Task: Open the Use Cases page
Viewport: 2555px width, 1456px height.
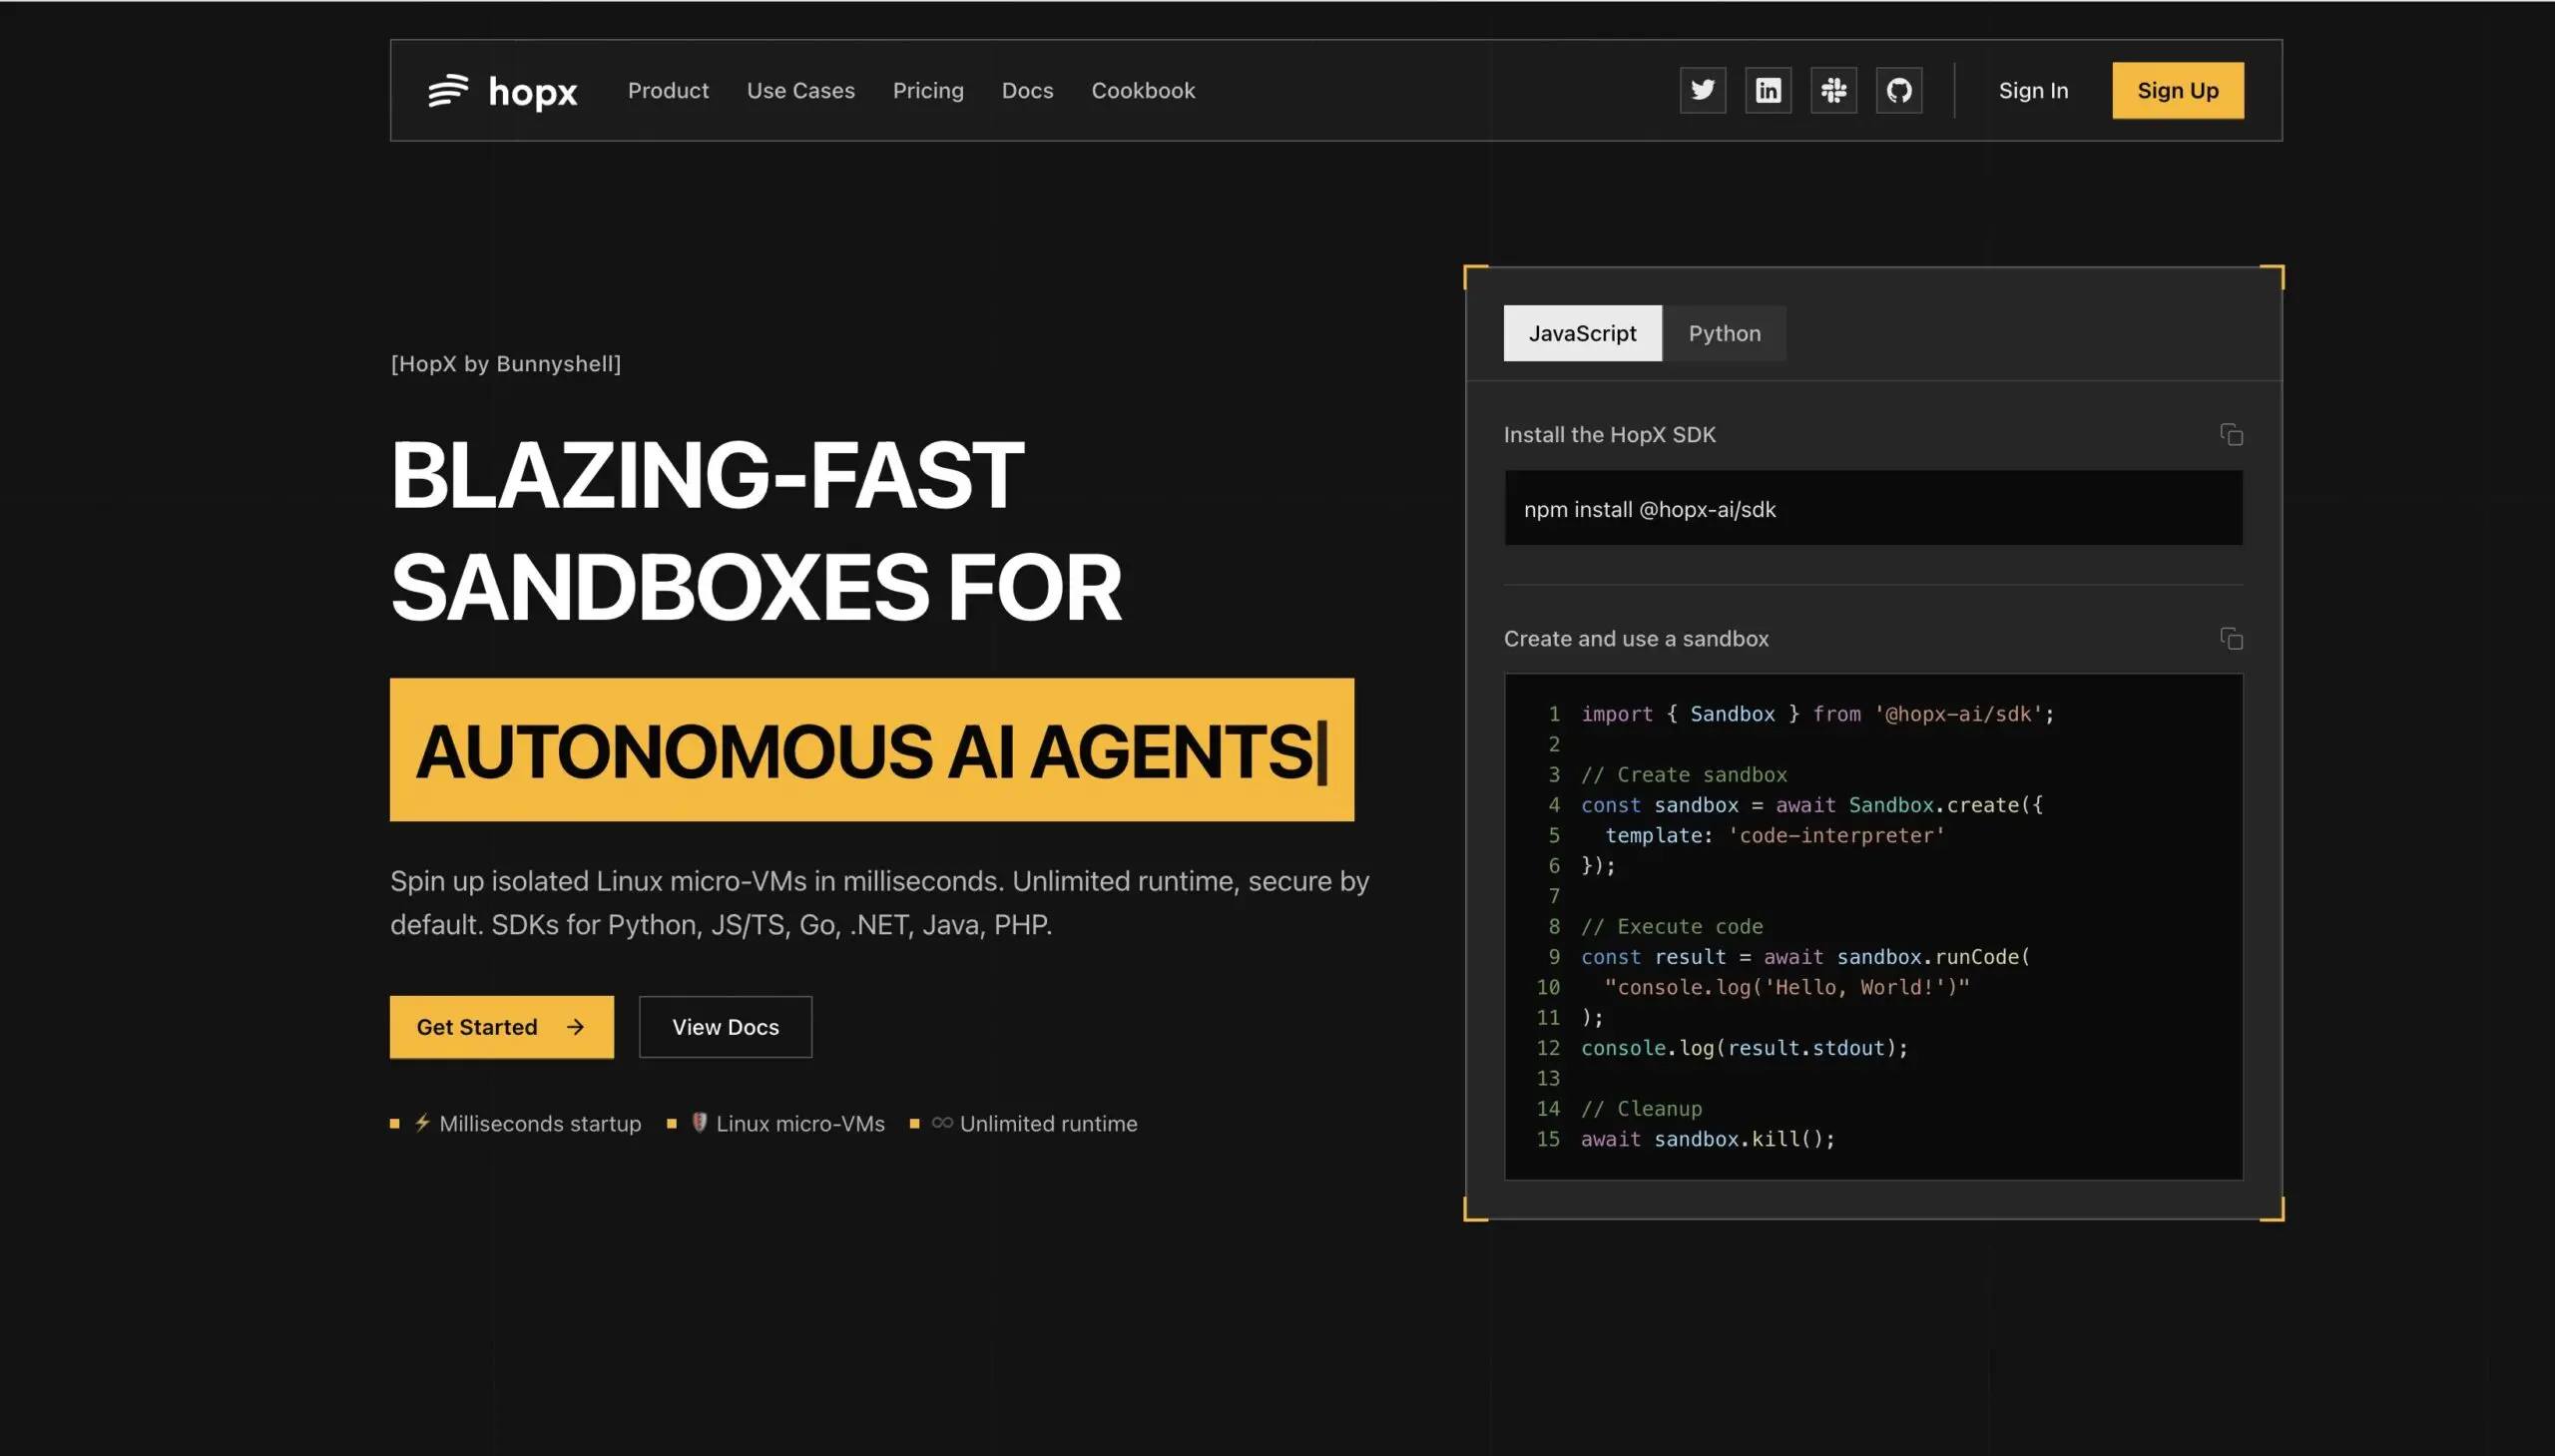Action: [x=800, y=90]
